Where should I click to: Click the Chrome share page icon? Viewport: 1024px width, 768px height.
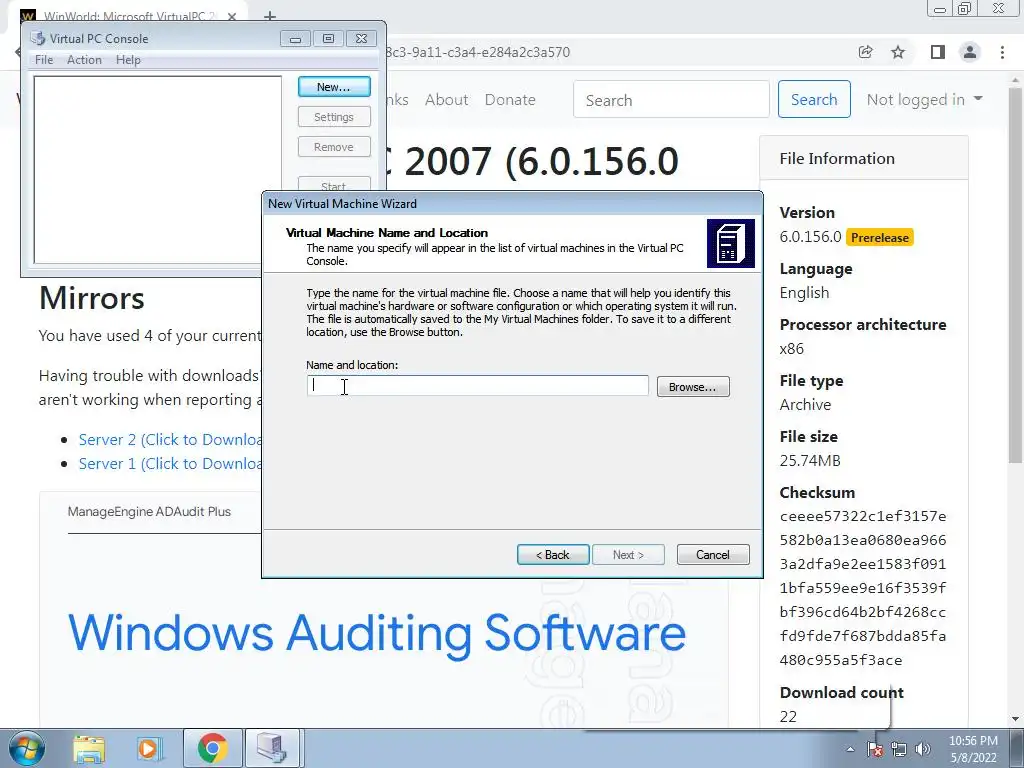click(x=865, y=52)
